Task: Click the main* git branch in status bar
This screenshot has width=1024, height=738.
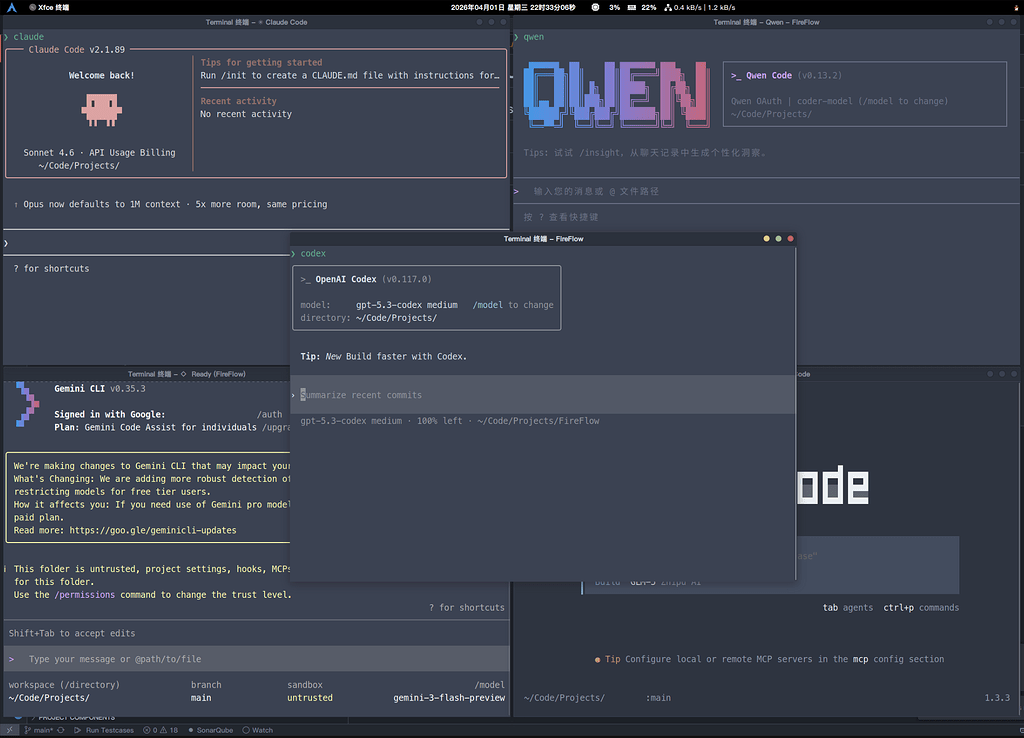Action: pyautogui.click(x=39, y=730)
